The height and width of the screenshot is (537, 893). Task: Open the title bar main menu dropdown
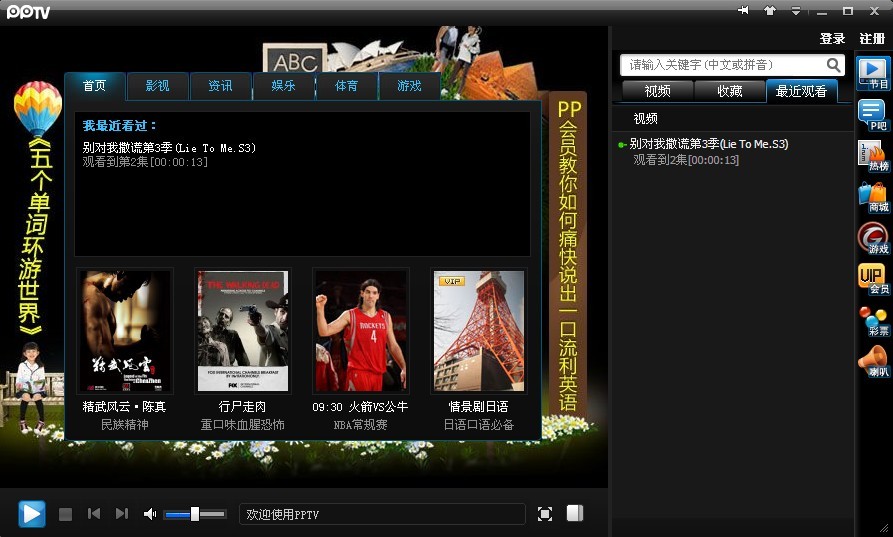click(796, 11)
